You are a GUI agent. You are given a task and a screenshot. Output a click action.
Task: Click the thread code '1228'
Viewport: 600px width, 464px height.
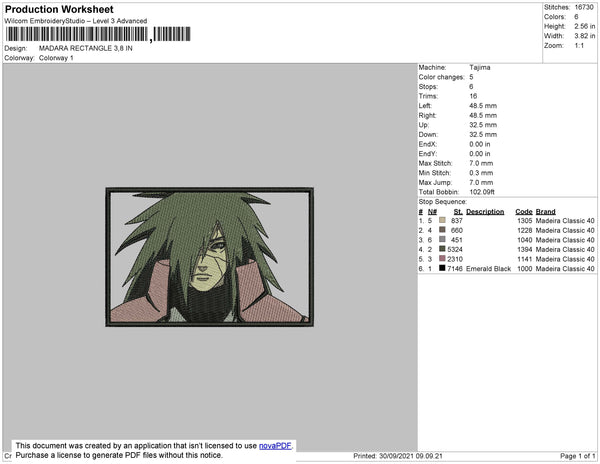(x=525, y=230)
